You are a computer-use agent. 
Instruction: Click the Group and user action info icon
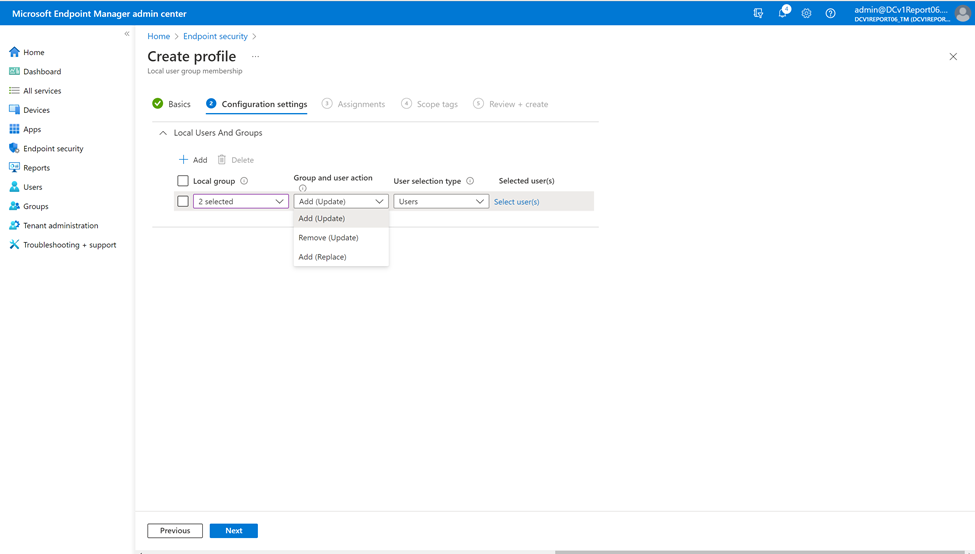point(303,188)
